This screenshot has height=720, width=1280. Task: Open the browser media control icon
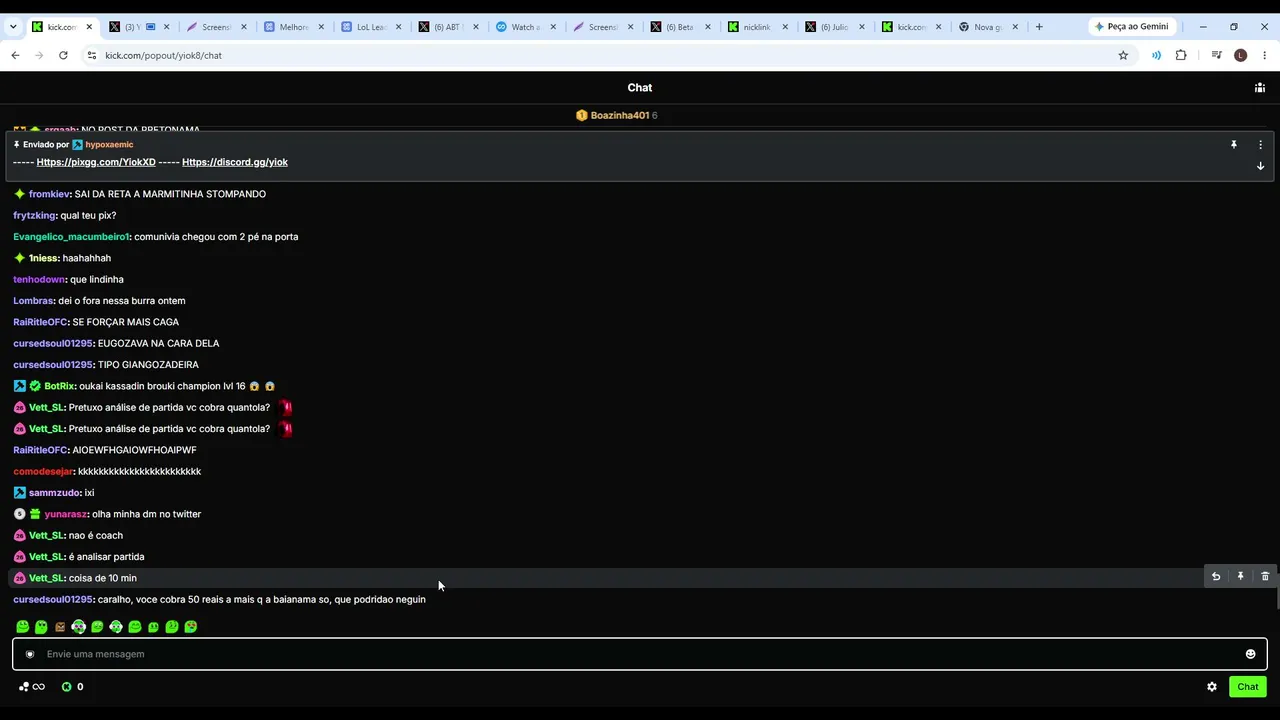click(x=1216, y=56)
